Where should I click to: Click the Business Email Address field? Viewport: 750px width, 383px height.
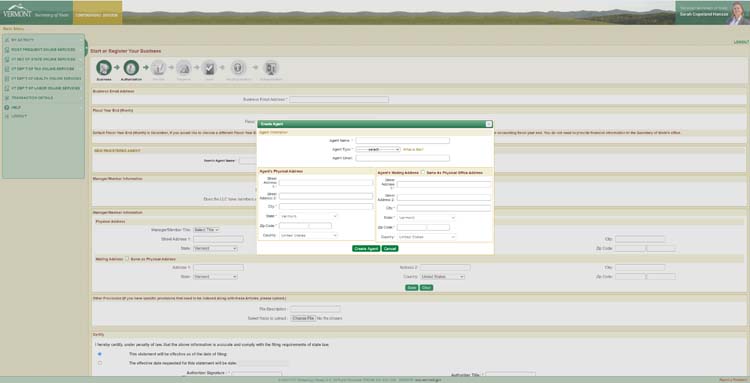pos(339,99)
